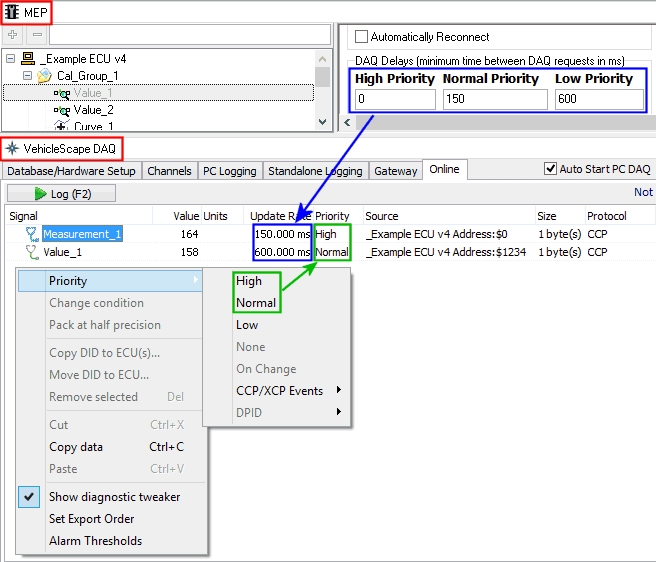Toggle the Auto Start PC DAQ checkbox
The height and width of the screenshot is (562, 656).
coord(548,169)
